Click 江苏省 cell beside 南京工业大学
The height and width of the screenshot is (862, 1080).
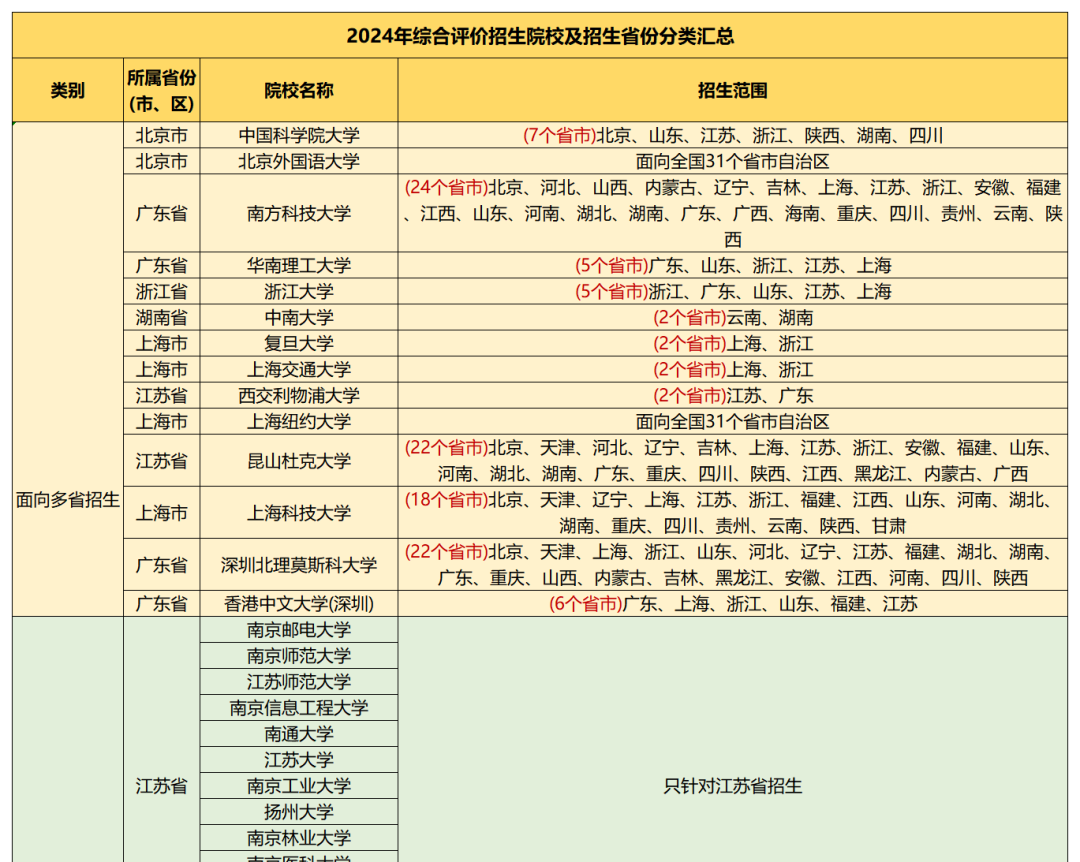coord(162,739)
